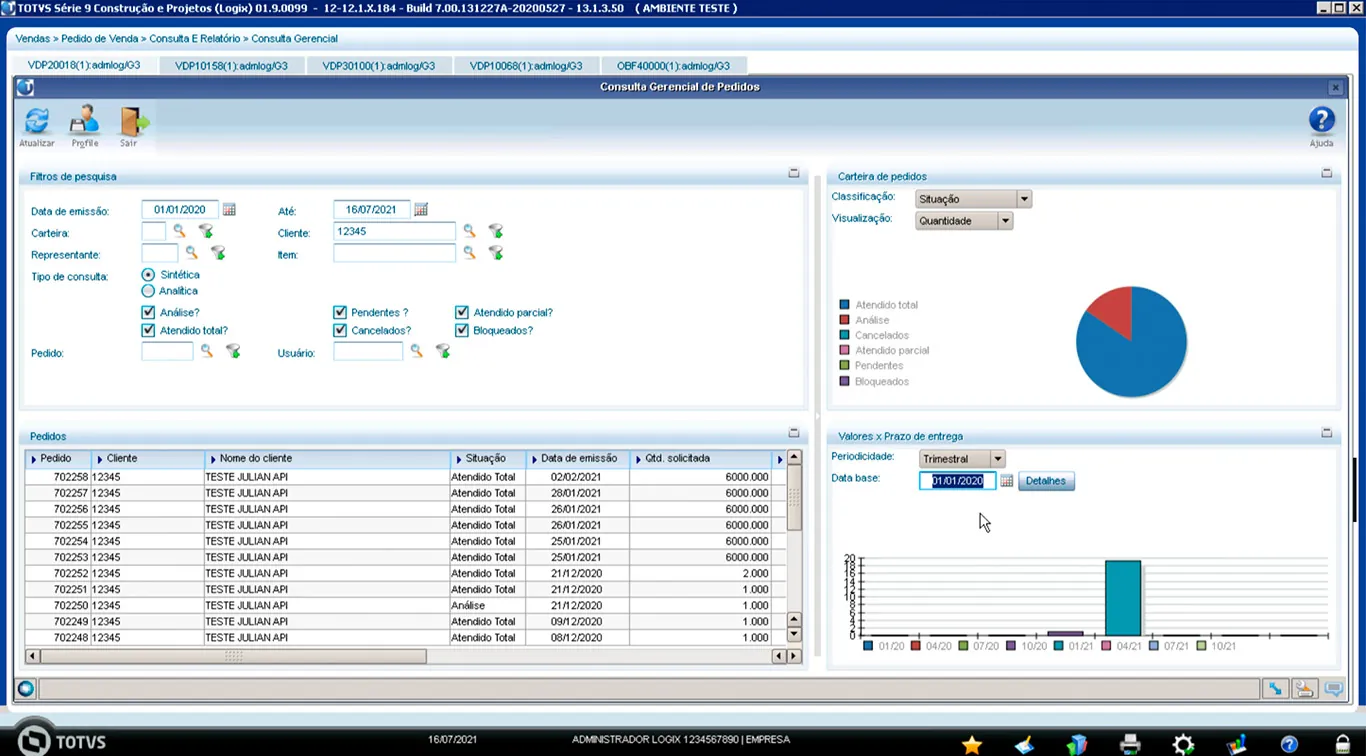Open the Classificação dropdown

pyautogui.click(x=1023, y=199)
